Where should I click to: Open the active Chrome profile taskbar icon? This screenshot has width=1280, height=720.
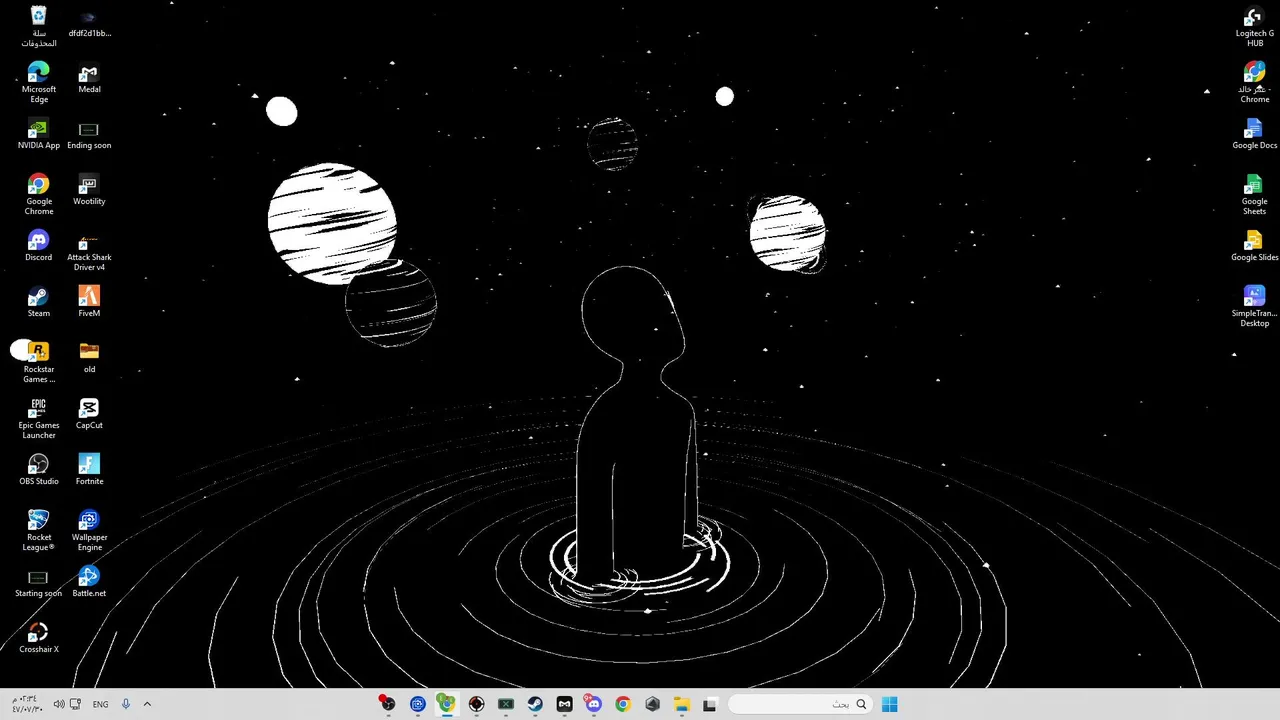[447, 704]
